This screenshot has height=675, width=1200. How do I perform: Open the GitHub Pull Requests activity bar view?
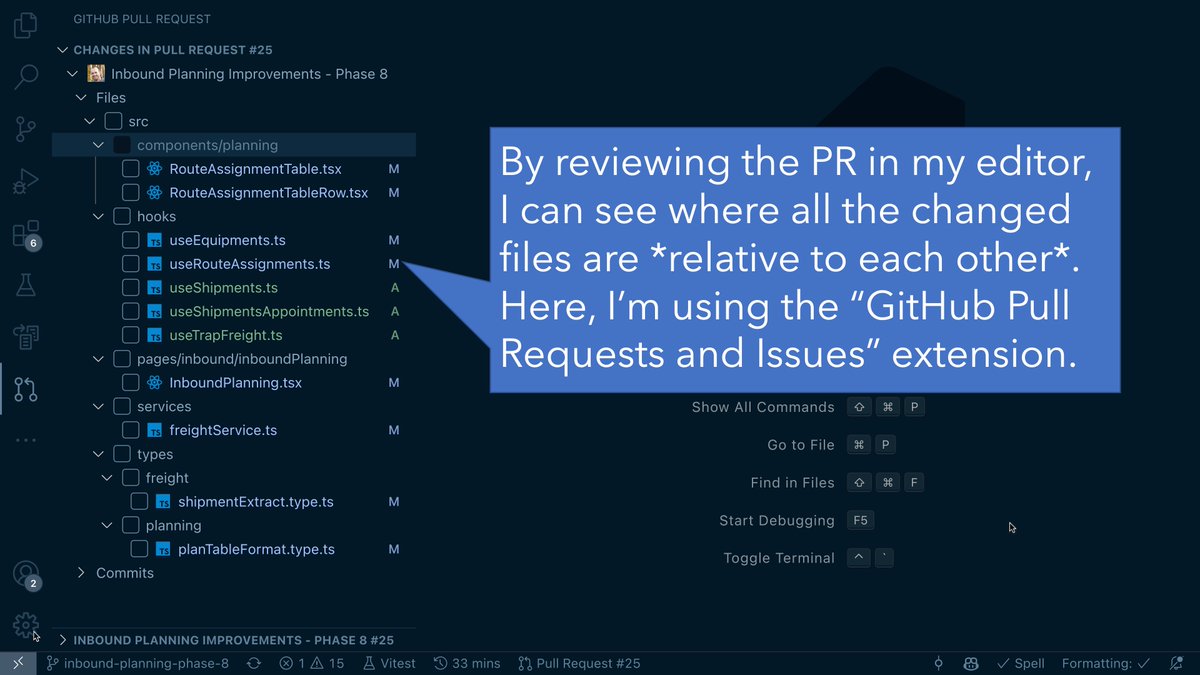click(x=26, y=389)
